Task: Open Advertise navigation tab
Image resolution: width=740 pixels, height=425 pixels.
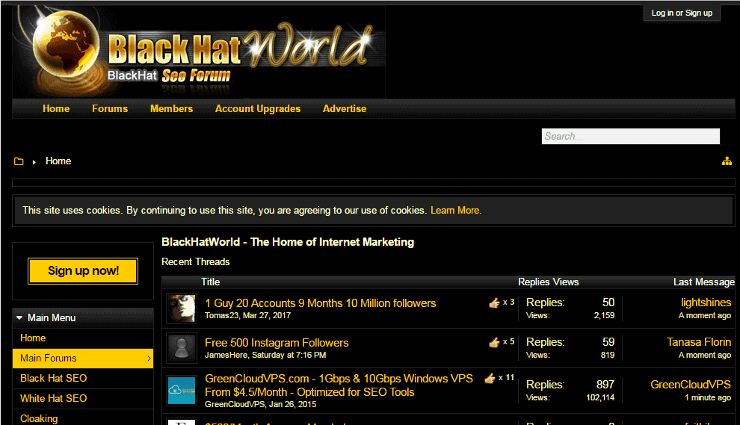Action: click(x=345, y=108)
